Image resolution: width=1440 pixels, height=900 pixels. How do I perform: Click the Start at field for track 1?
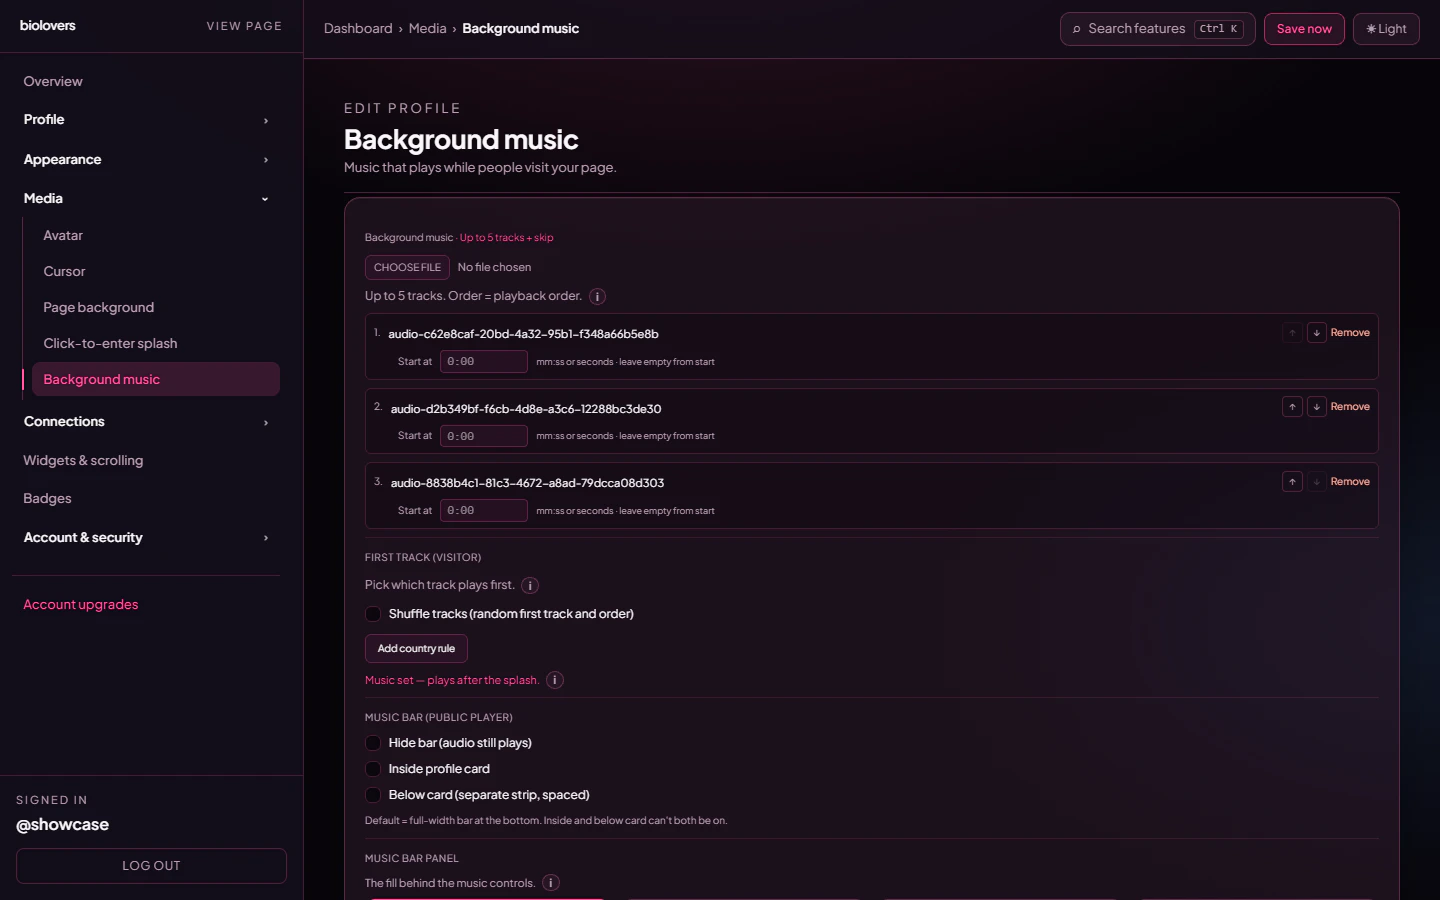483,361
